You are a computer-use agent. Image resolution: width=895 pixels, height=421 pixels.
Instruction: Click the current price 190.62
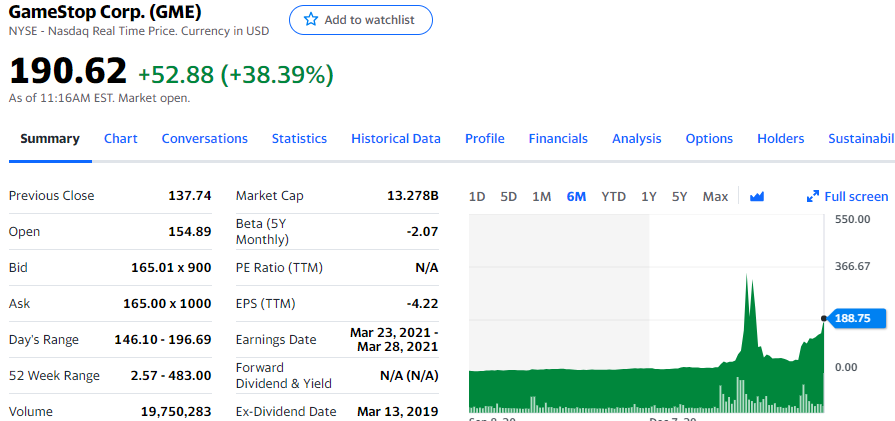pos(68,71)
